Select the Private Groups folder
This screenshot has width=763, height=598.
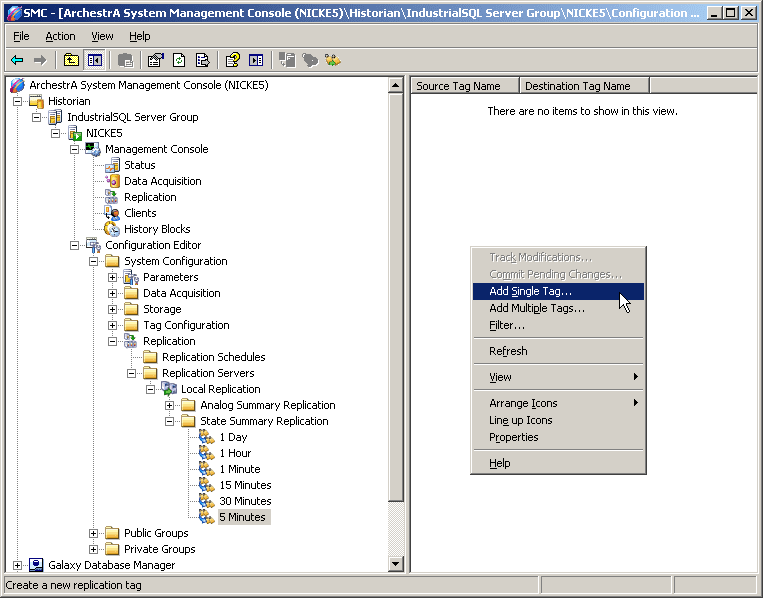click(160, 549)
